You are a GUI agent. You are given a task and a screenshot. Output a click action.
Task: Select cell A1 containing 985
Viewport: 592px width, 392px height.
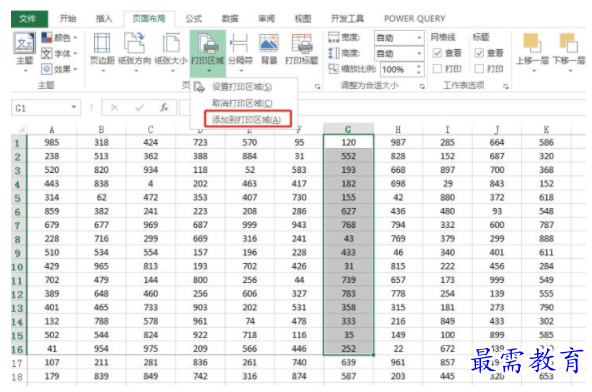[x=52, y=142]
